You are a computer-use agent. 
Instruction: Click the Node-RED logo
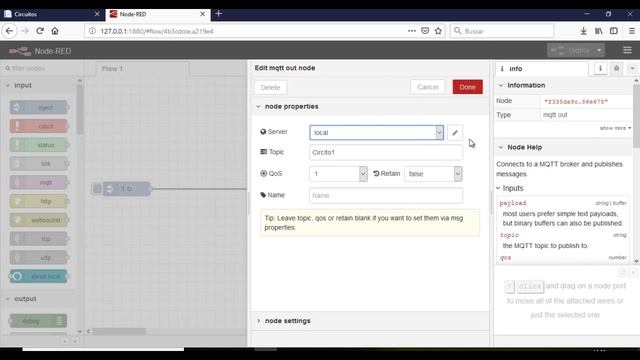tap(20, 51)
